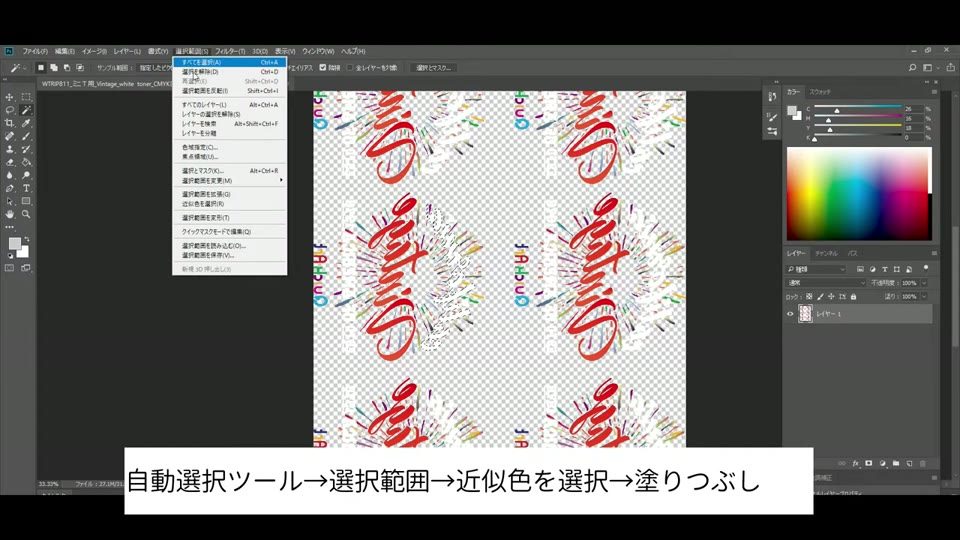
Task: Open the layer filter kind dropdown (種類)
Action: [816, 269]
